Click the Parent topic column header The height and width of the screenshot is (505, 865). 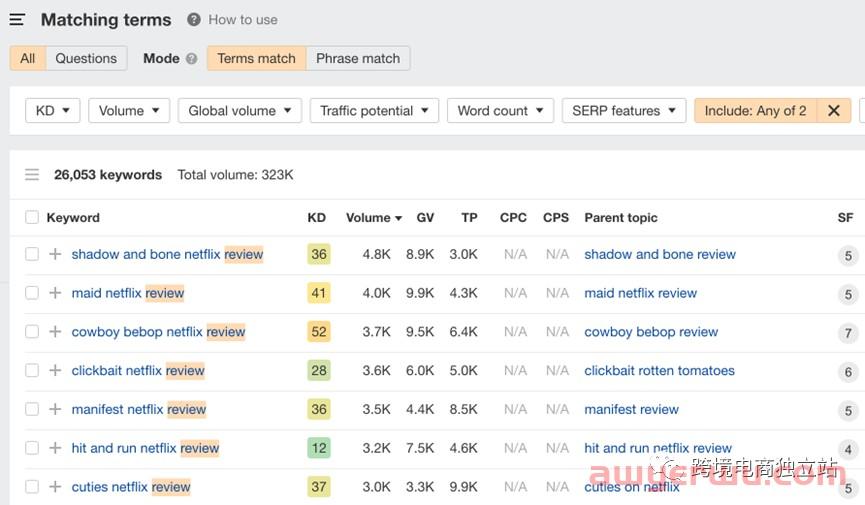click(621, 217)
